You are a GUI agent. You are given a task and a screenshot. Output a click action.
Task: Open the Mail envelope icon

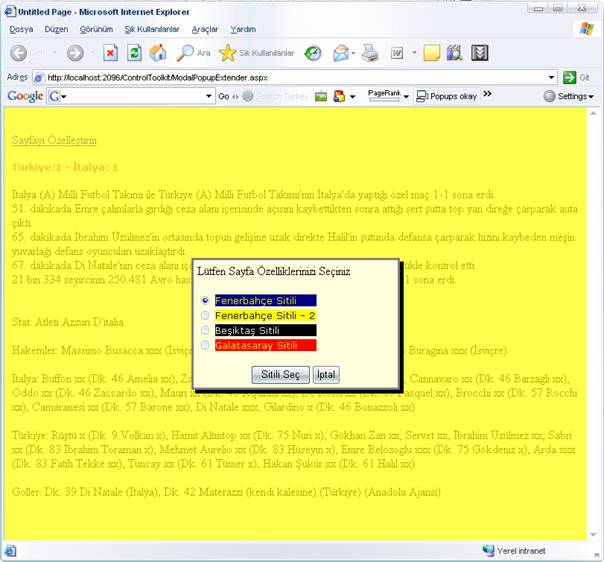pyautogui.click(x=341, y=53)
